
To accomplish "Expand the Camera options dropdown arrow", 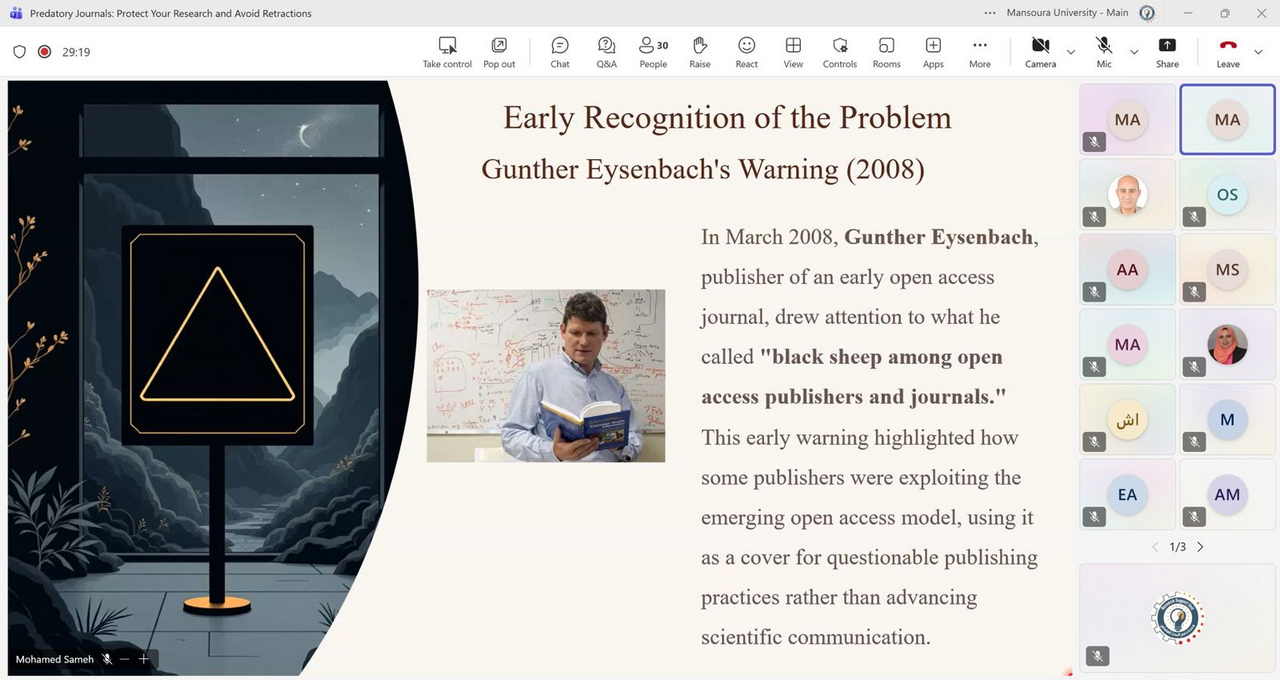I will pyautogui.click(x=1071, y=52).
